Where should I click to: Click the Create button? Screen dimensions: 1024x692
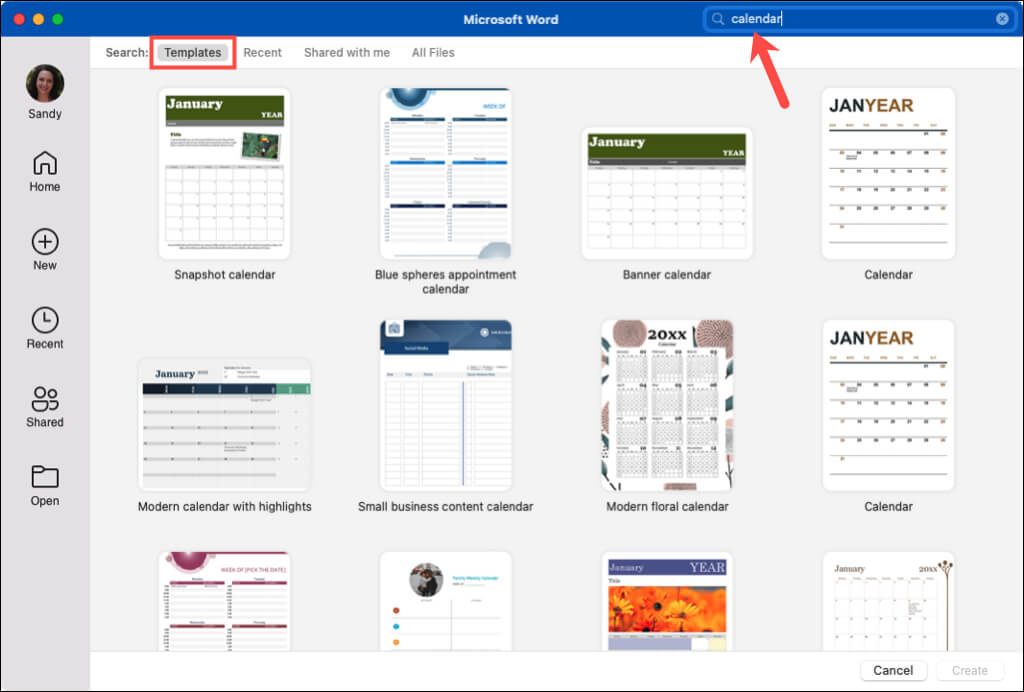pyautogui.click(x=969, y=670)
